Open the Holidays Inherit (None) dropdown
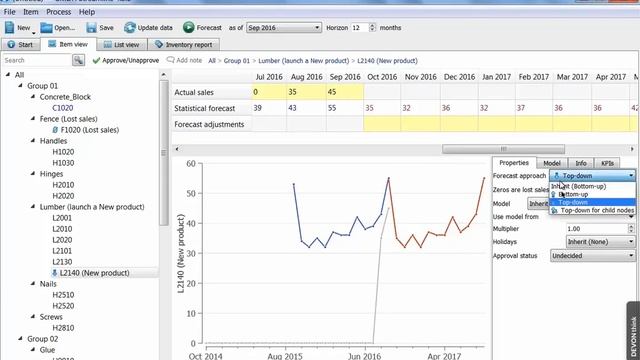The image size is (640, 360). [600, 242]
